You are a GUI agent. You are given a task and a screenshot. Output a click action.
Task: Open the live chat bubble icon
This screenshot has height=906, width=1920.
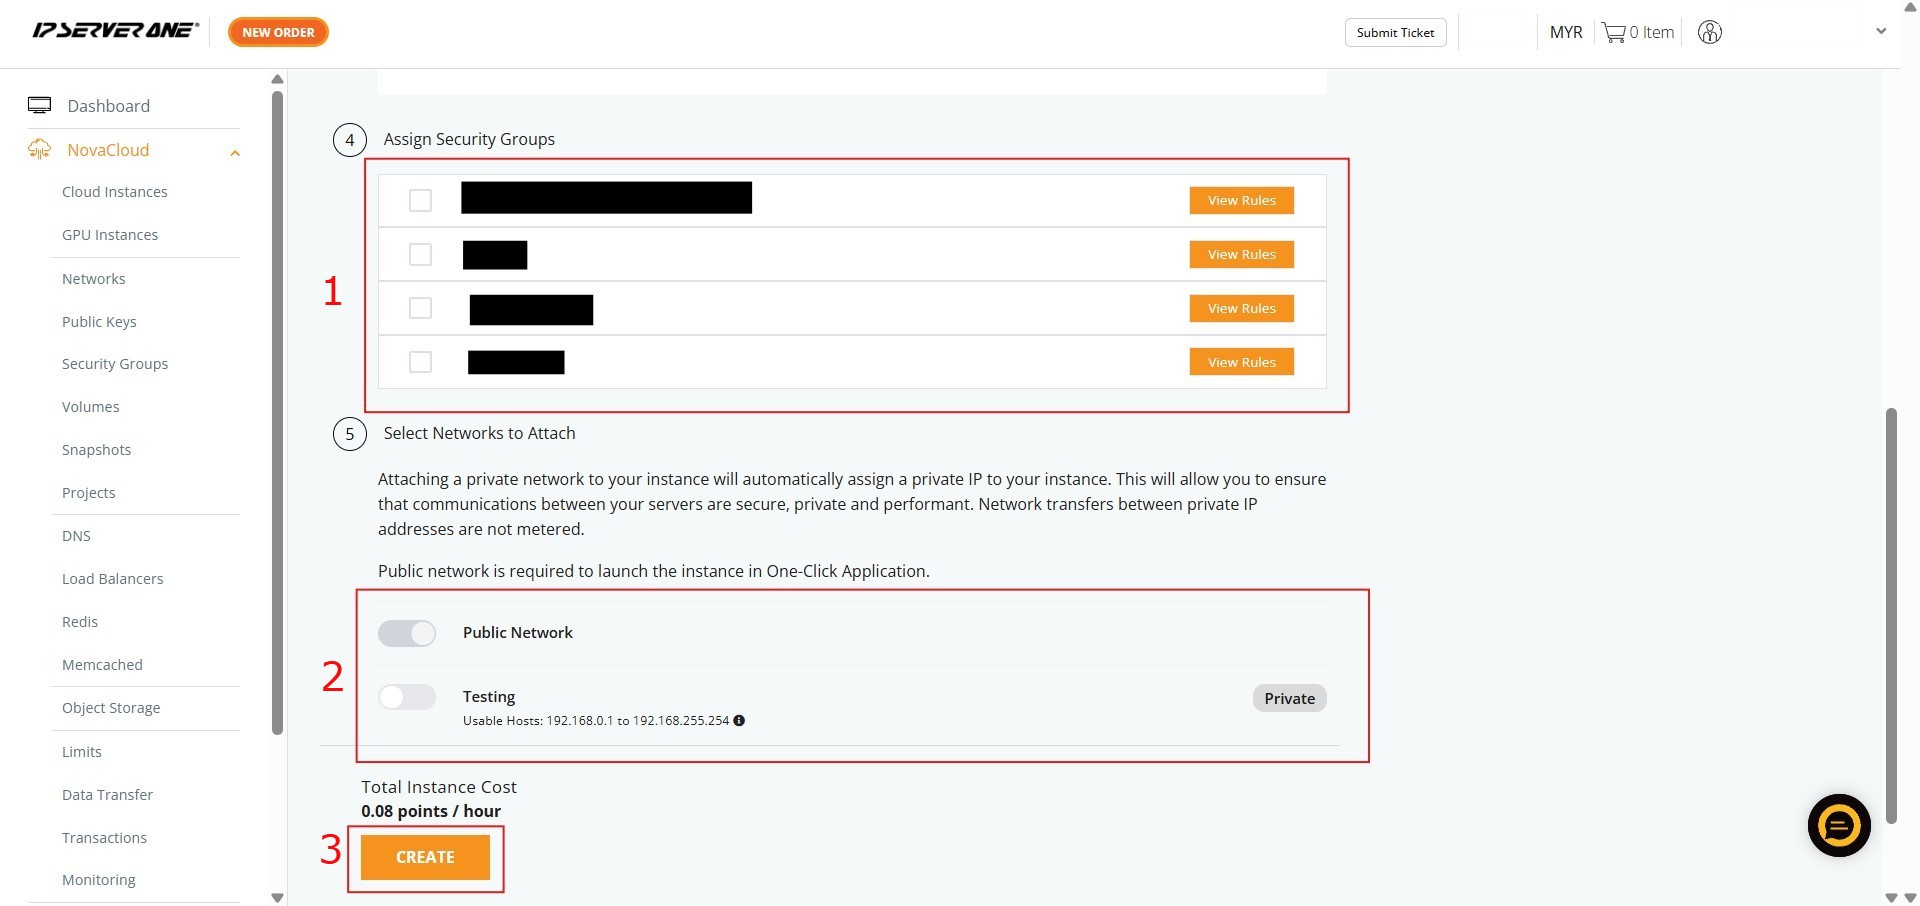tap(1838, 825)
